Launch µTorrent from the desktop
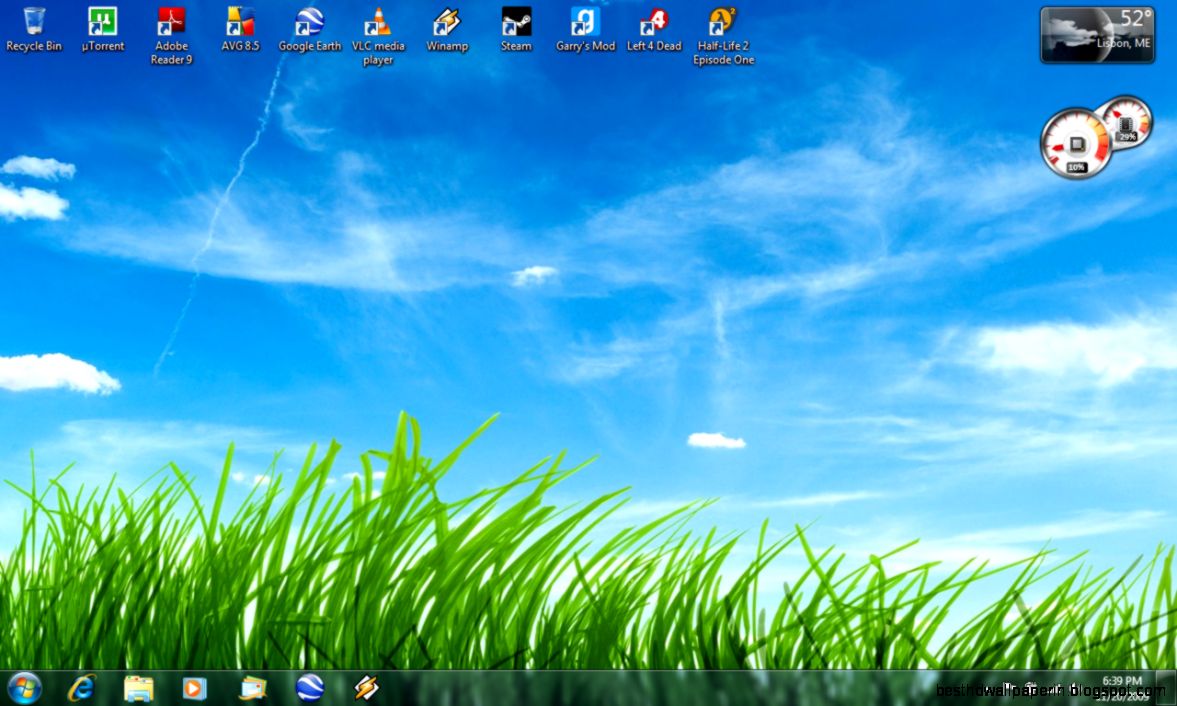1177x706 pixels. [101, 22]
